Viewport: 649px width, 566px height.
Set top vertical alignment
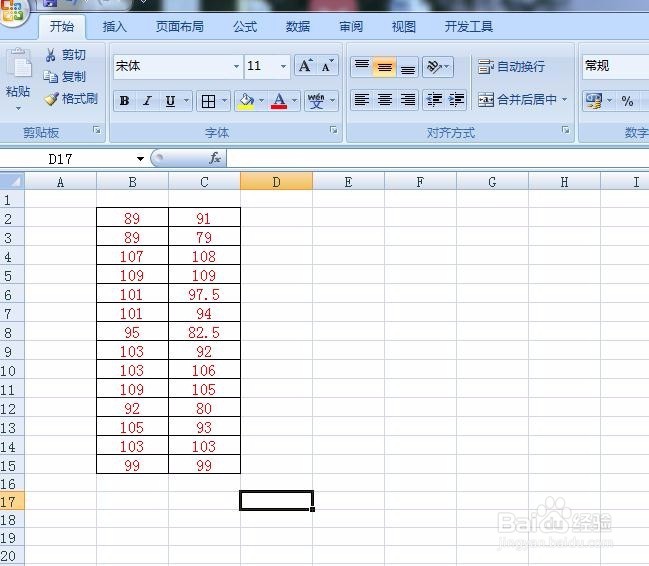[x=362, y=66]
